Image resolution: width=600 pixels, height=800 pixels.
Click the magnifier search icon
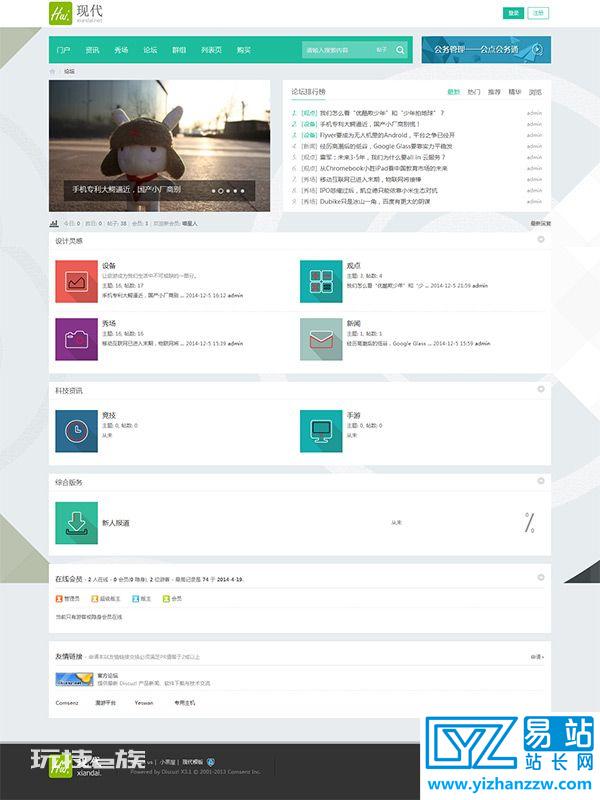(x=401, y=50)
